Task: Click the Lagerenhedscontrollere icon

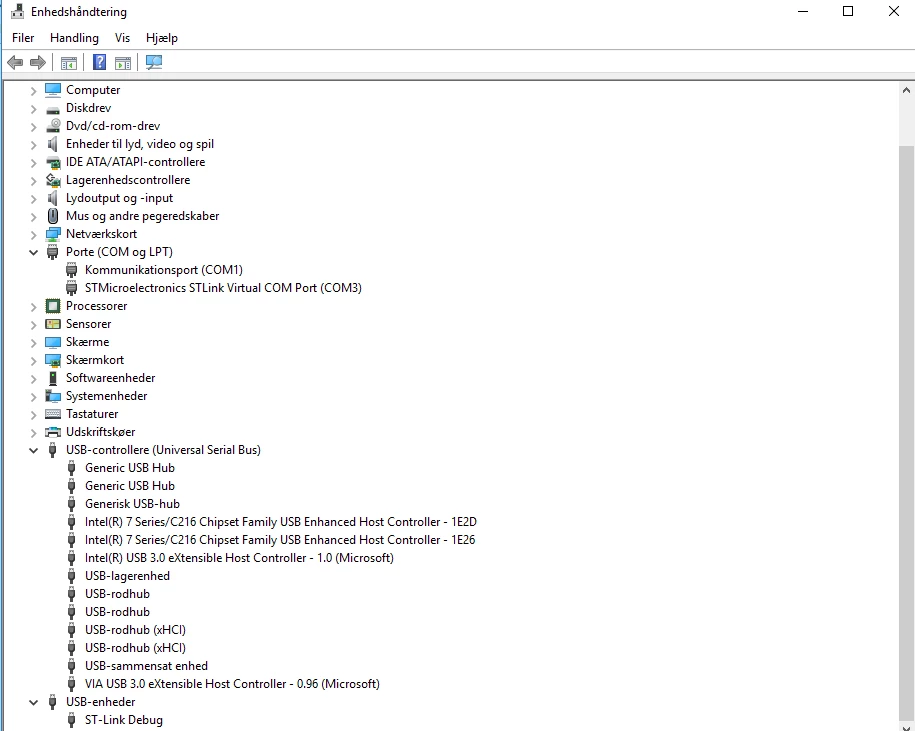Action: [x=53, y=180]
